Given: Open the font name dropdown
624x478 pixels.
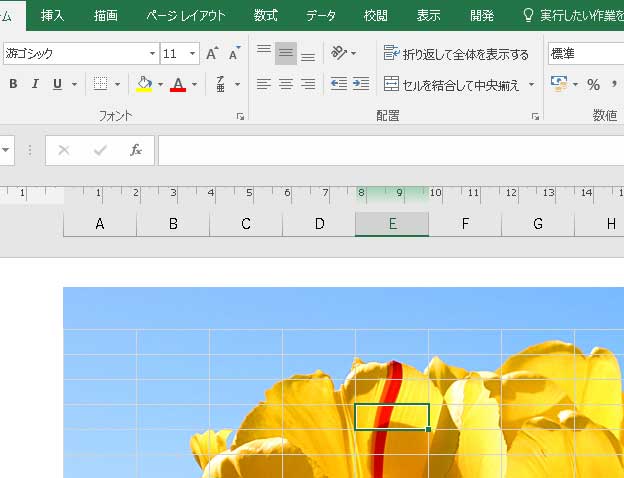Looking at the screenshot, I should click(x=152, y=54).
